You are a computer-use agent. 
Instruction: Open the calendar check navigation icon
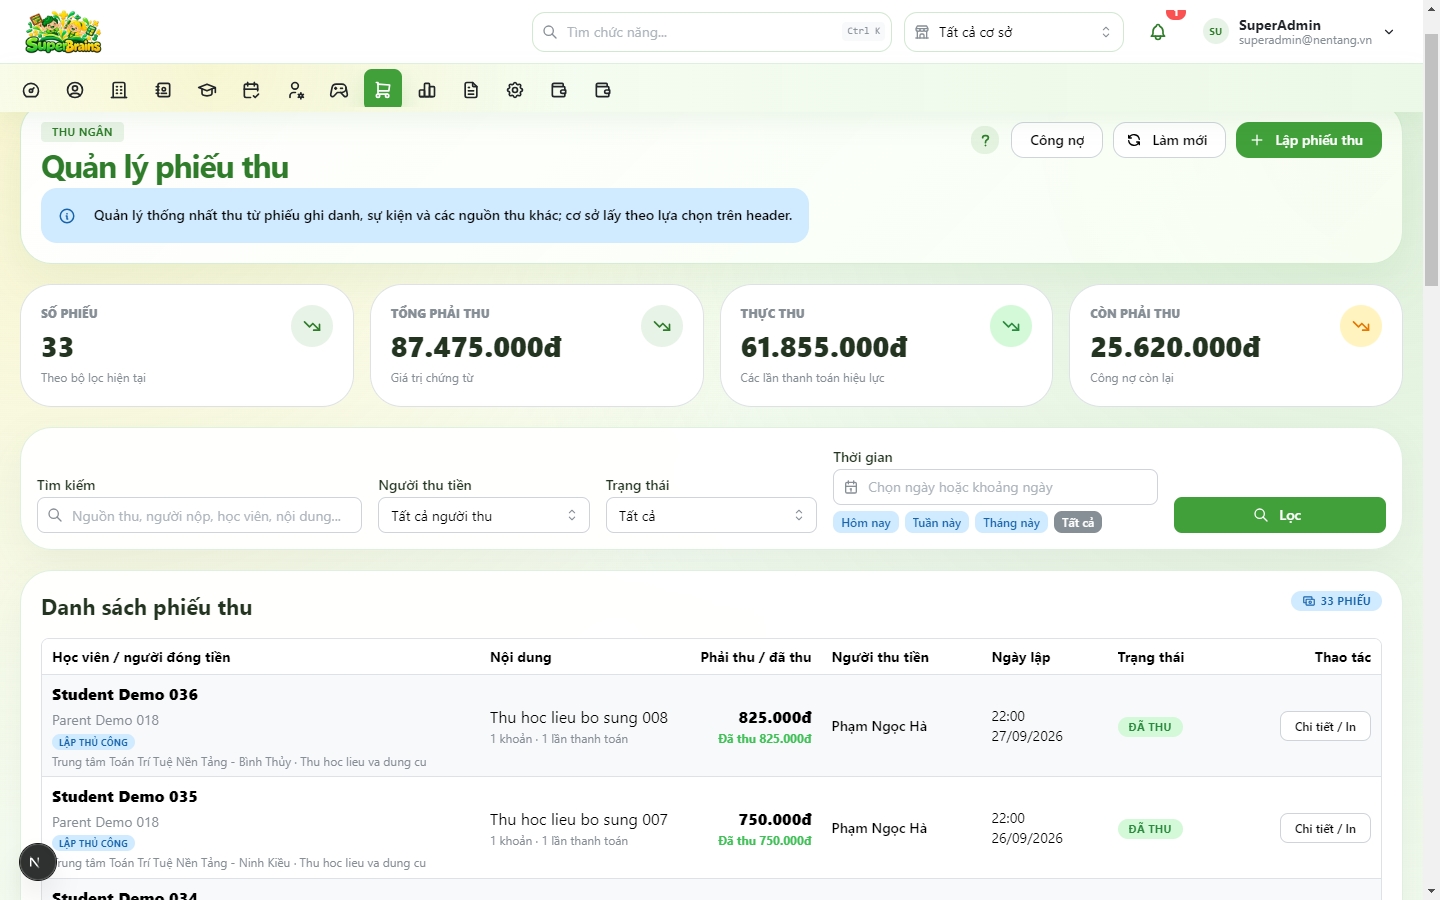251,90
